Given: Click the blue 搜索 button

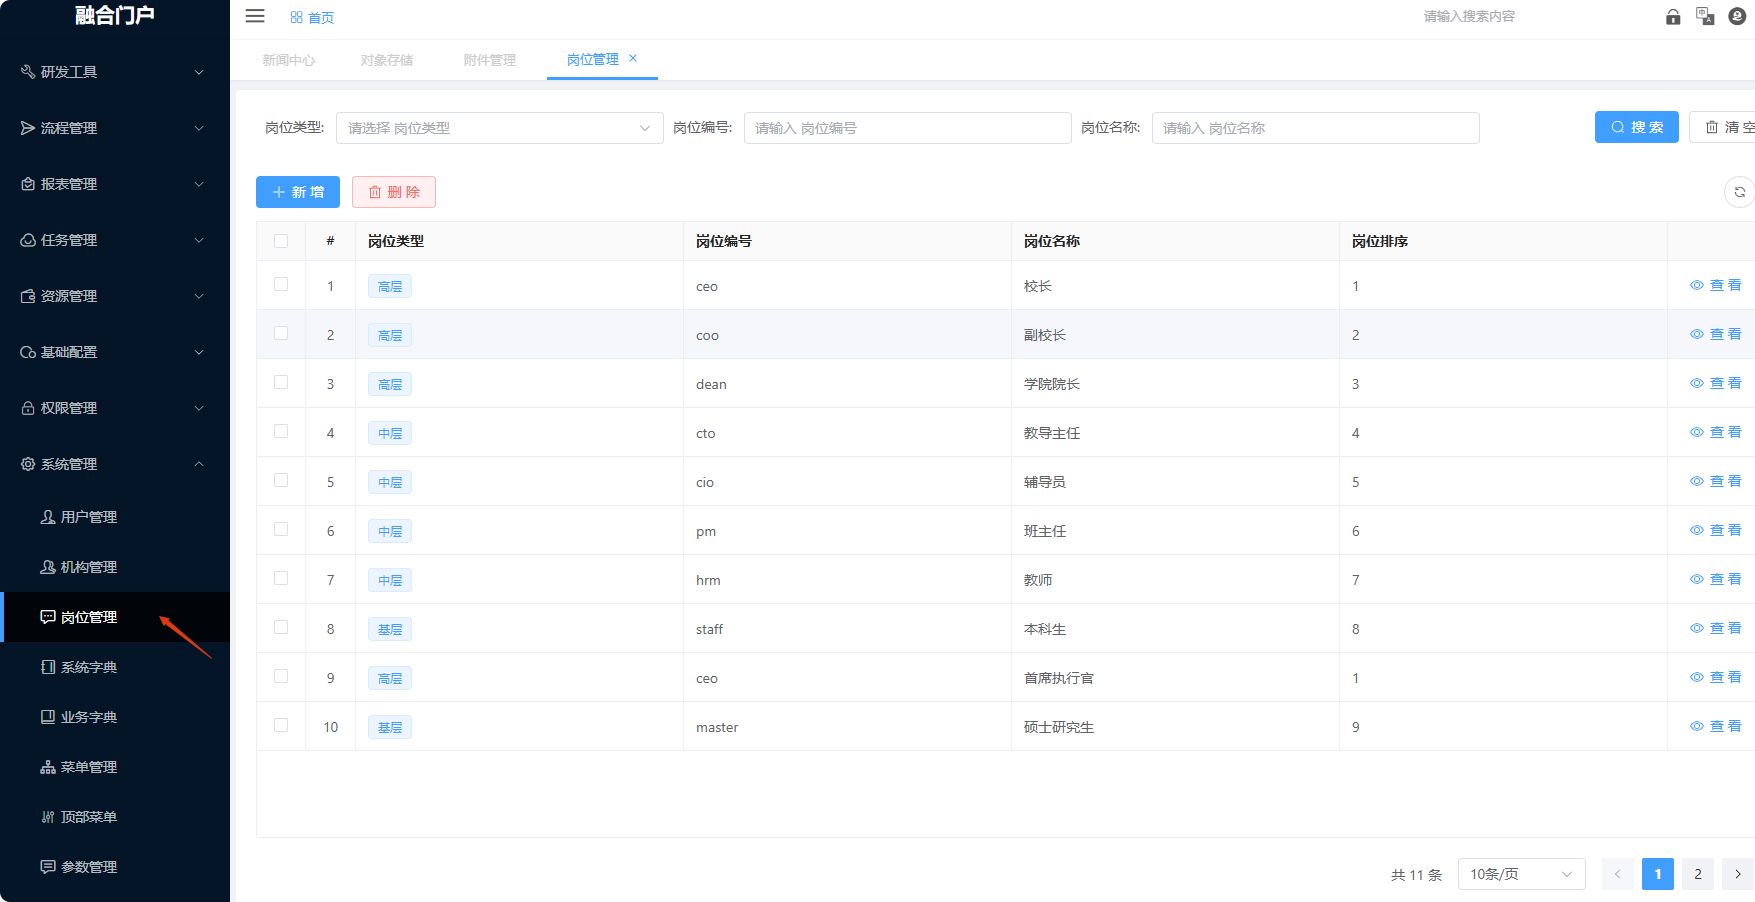Looking at the screenshot, I should (x=1636, y=127).
